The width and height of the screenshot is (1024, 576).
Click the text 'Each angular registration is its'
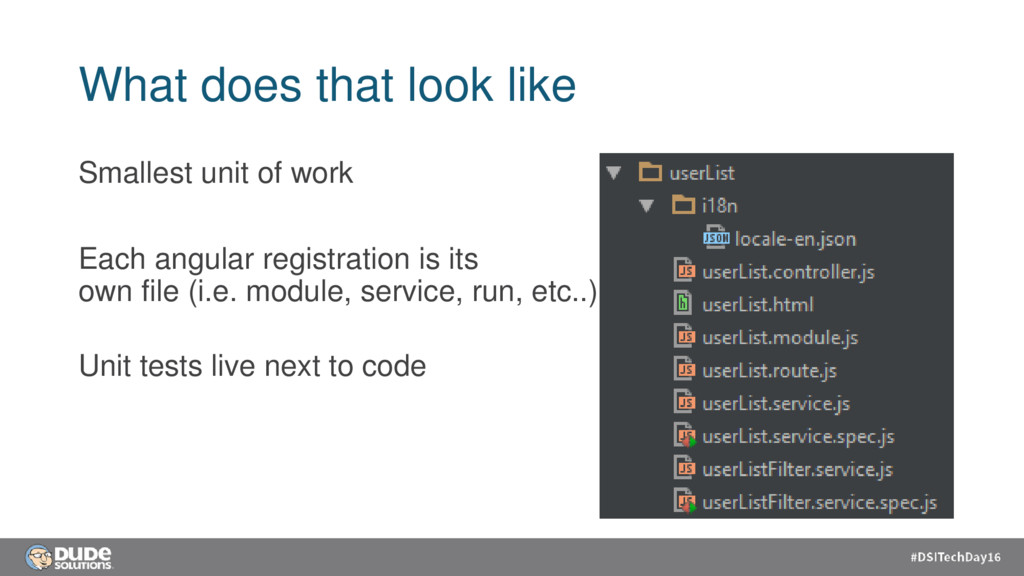pos(278,259)
